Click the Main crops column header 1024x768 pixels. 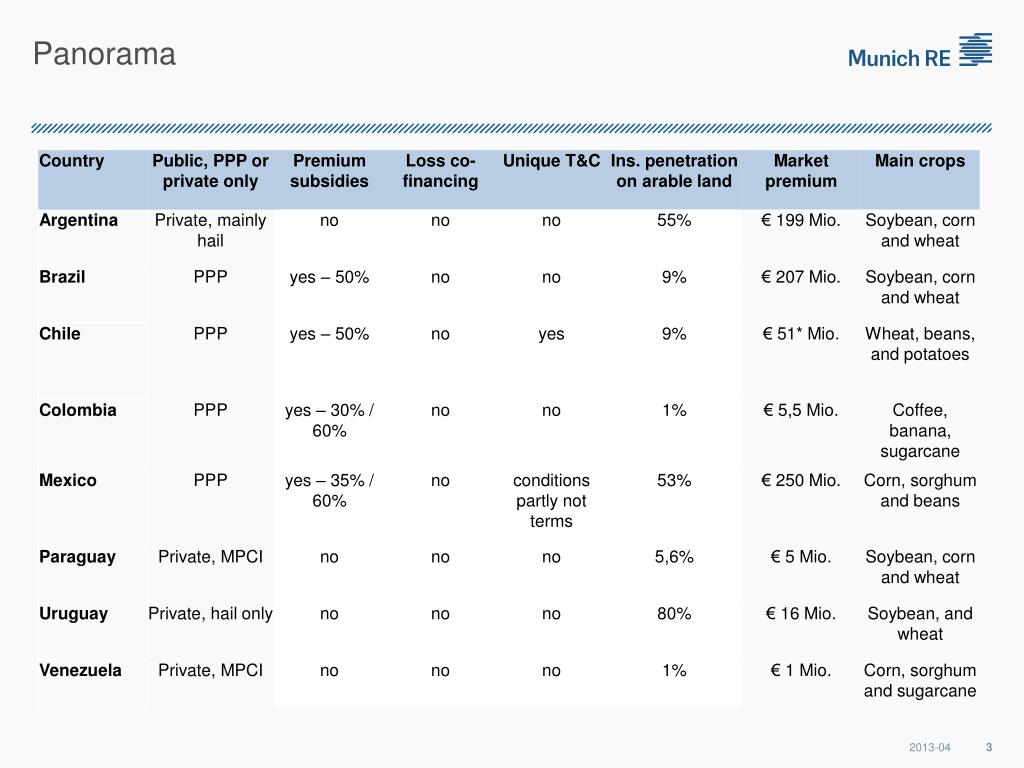pyautogui.click(x=919, y=161)
